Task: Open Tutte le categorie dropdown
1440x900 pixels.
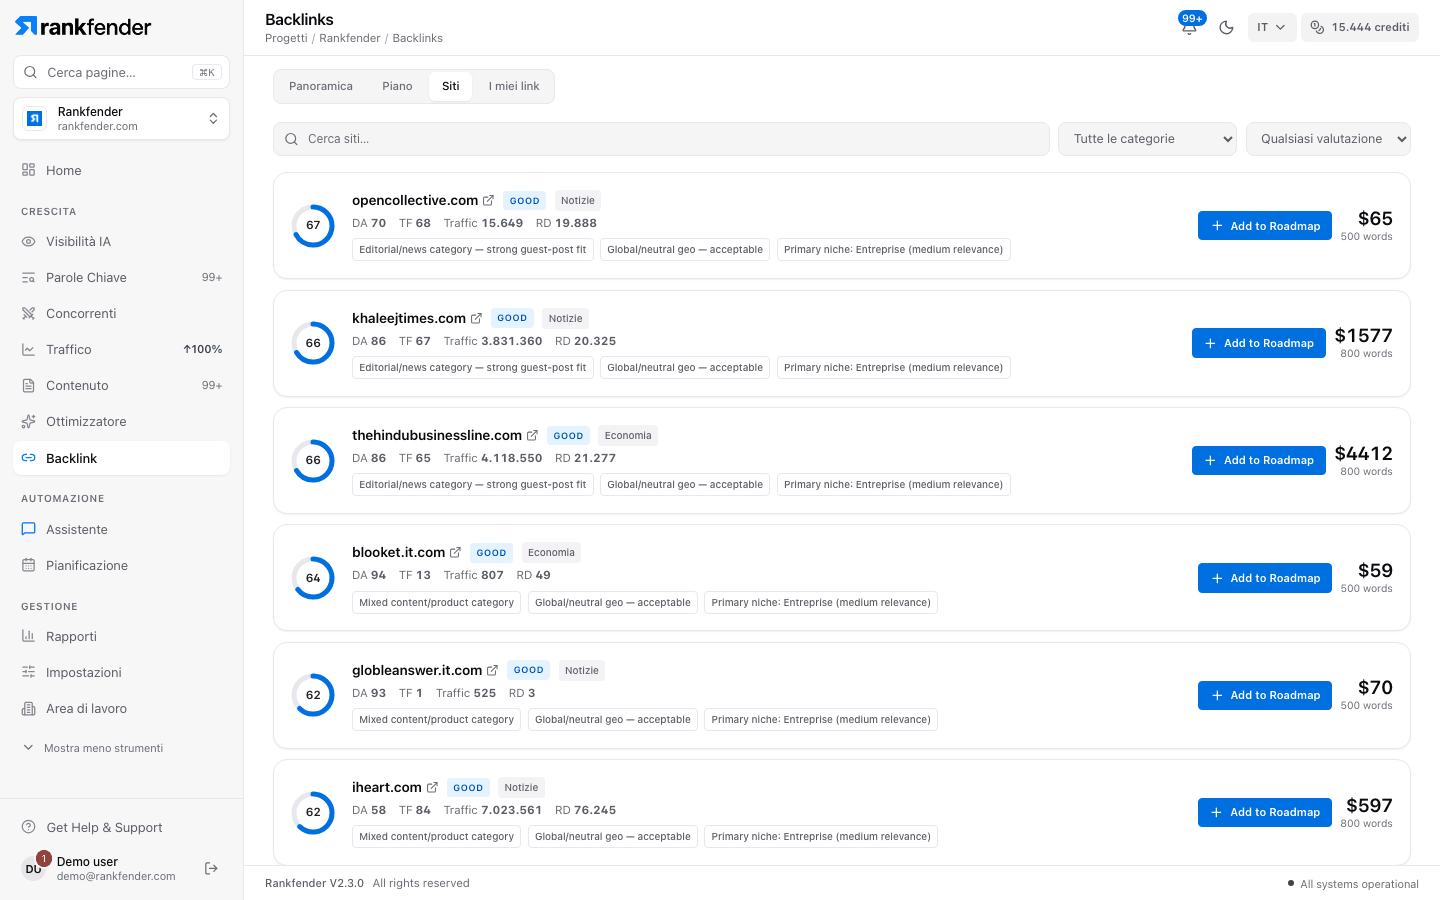Action: click(1147, 139)
